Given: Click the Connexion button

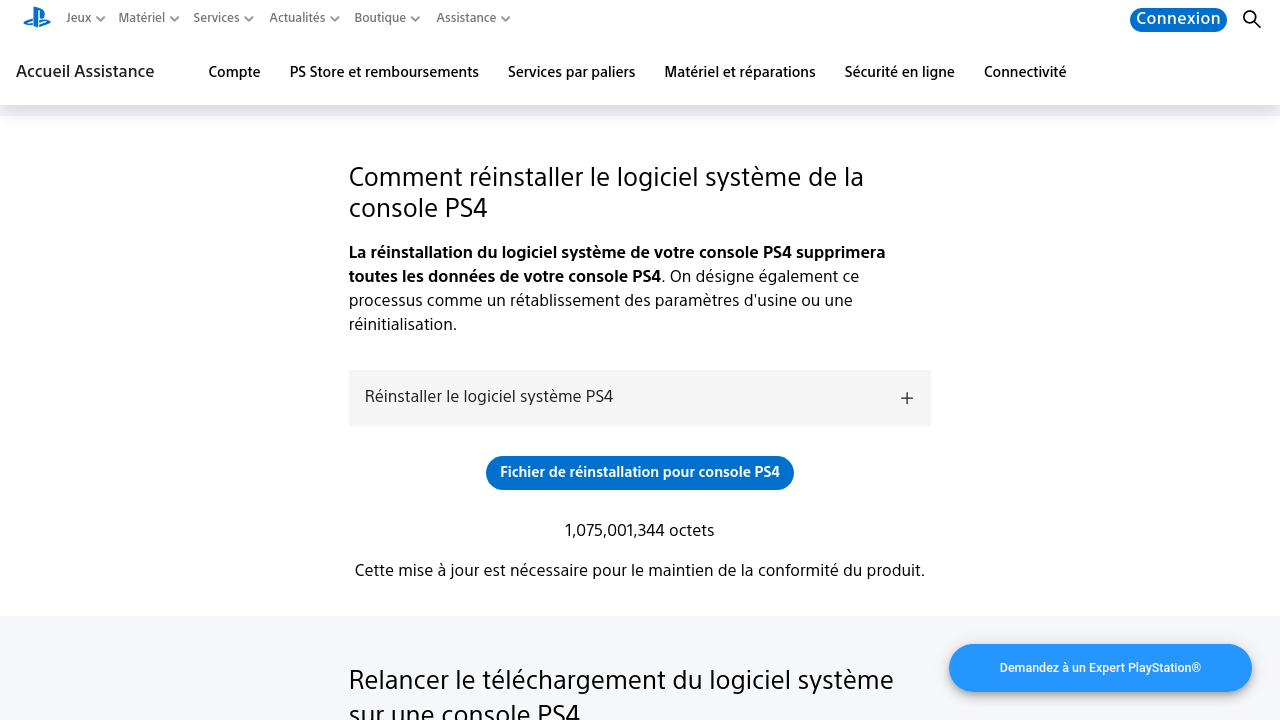Looking at the screenshot, I should (1178, 19).
